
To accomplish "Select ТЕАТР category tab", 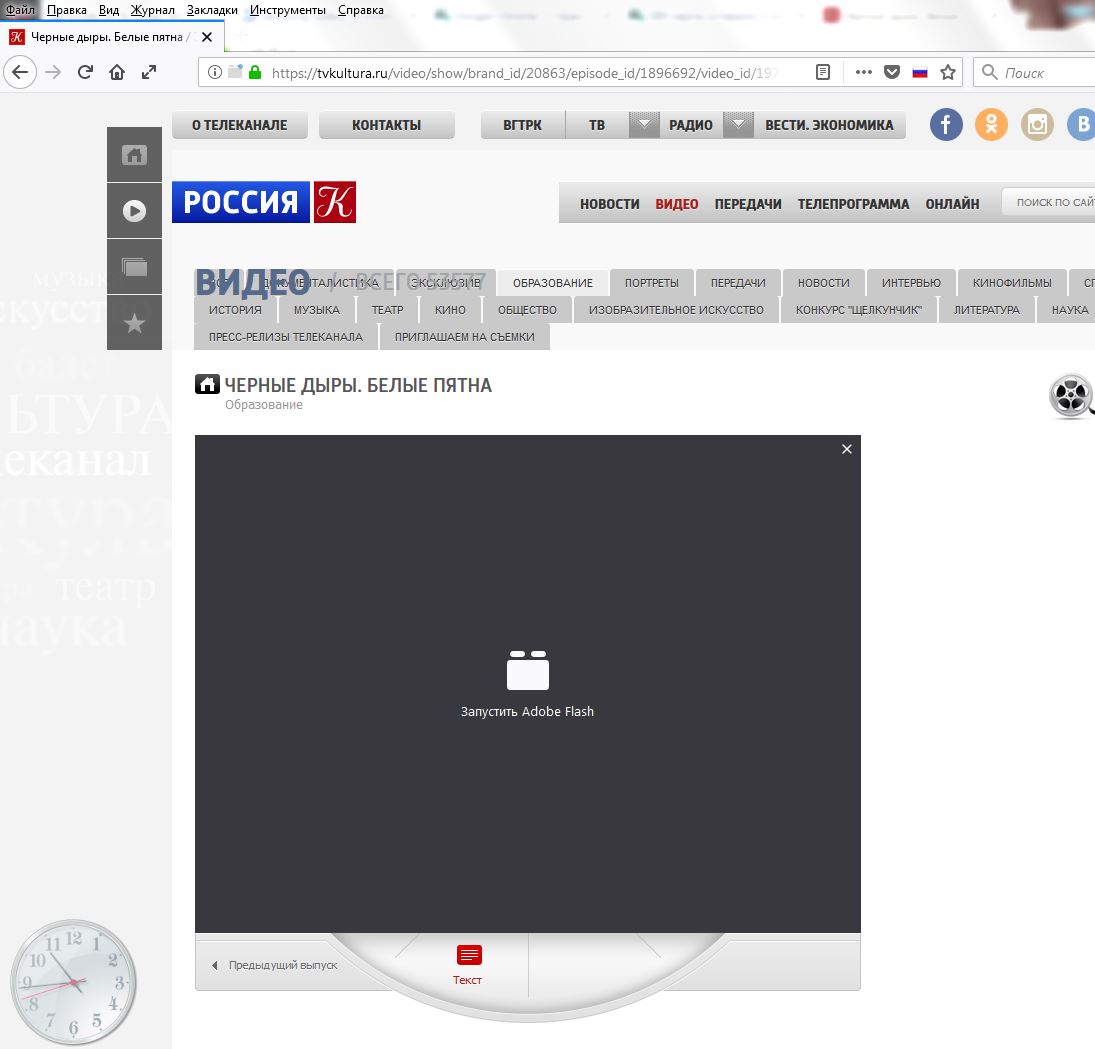I will [x=388, y=309].
